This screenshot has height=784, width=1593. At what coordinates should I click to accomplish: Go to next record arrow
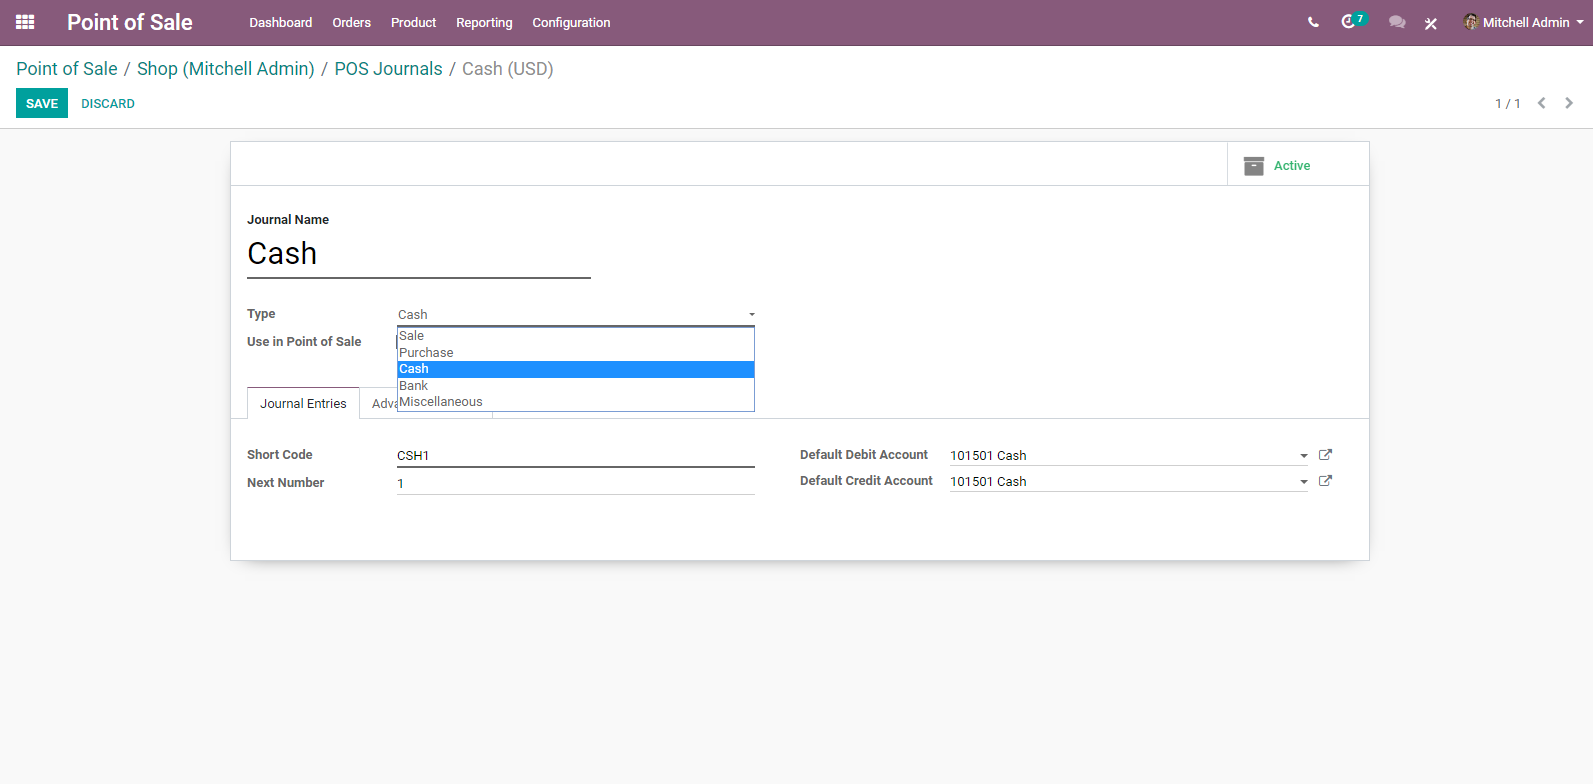click(1569, 103)
